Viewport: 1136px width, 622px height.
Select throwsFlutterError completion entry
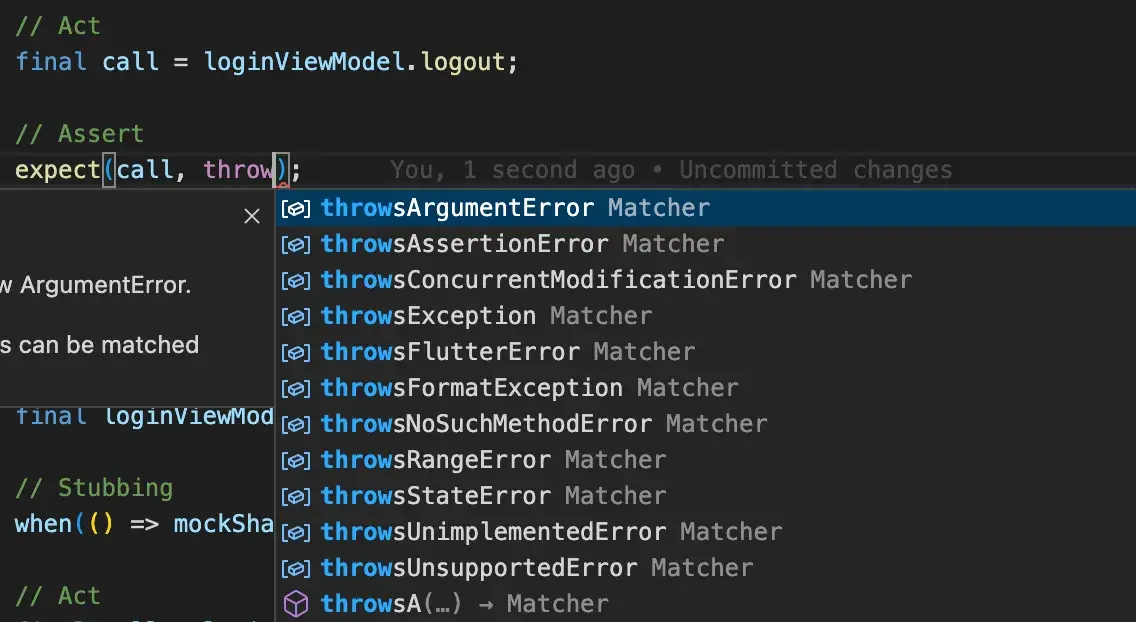[706, 352]
